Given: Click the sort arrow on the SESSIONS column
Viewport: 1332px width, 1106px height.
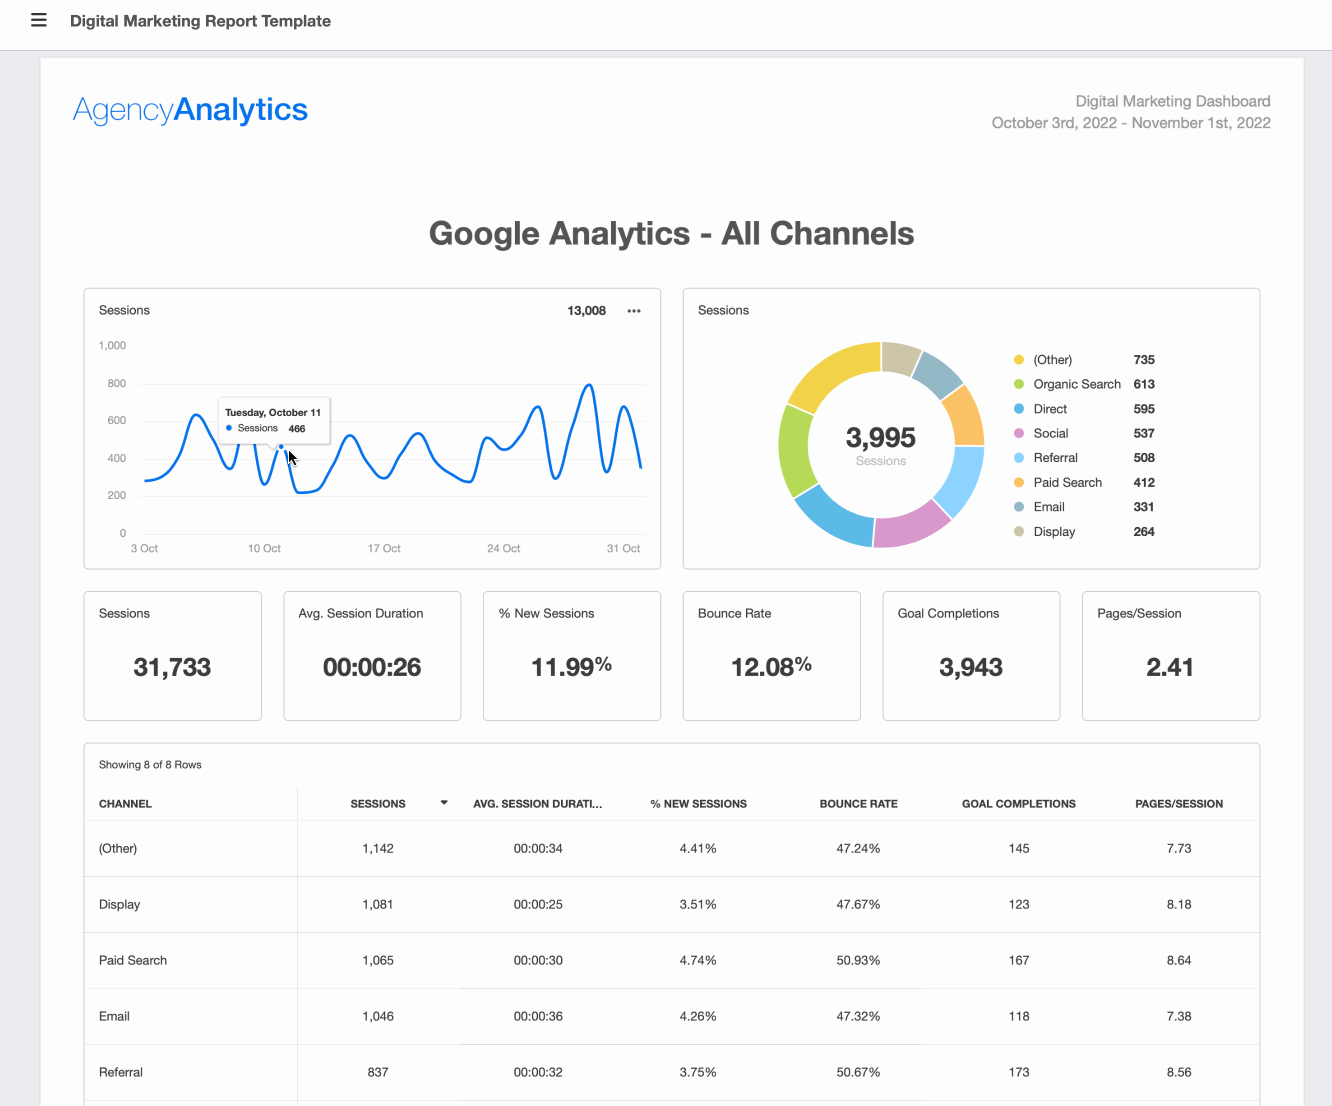Looking at the screenshot, I should [x=443, y=802].
